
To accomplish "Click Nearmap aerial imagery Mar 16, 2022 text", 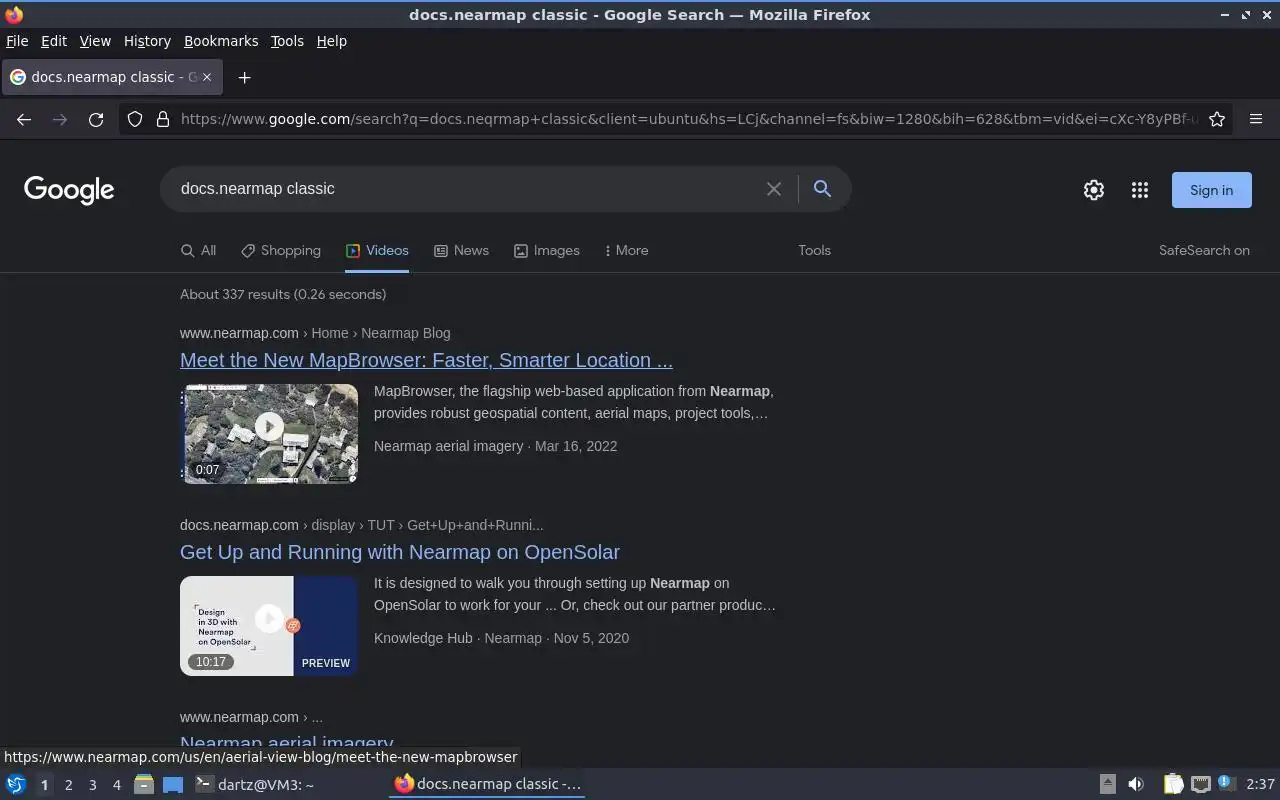I will tap(495, 446).
